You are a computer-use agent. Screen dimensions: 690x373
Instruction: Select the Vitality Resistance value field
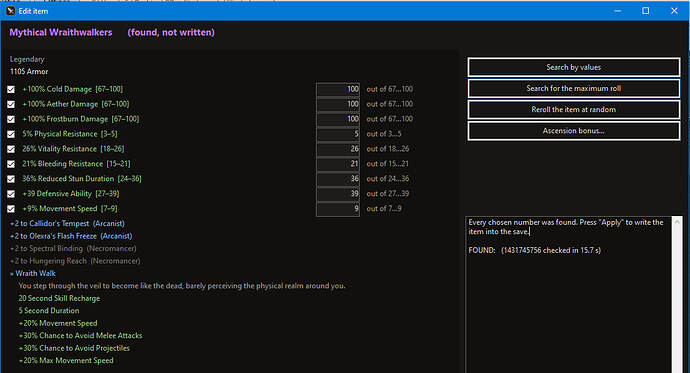pos(338,149)
